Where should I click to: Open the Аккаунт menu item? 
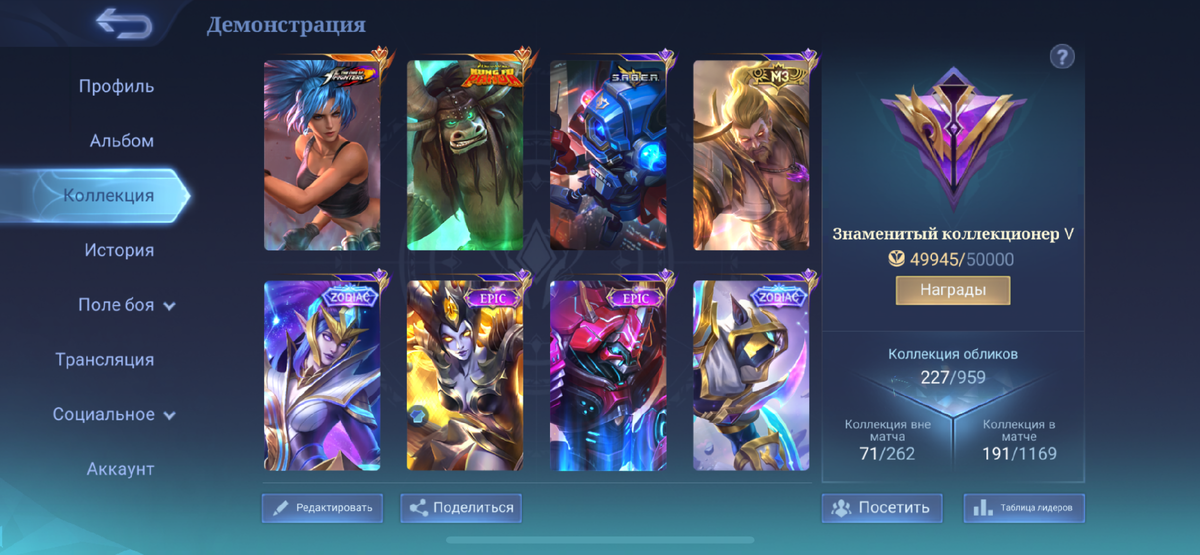coord(120,469)
